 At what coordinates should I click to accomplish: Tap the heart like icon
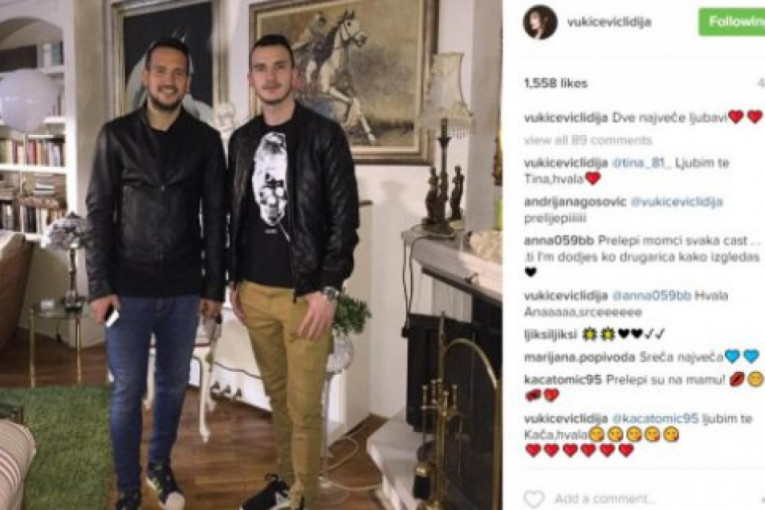[x=534, y=499]
